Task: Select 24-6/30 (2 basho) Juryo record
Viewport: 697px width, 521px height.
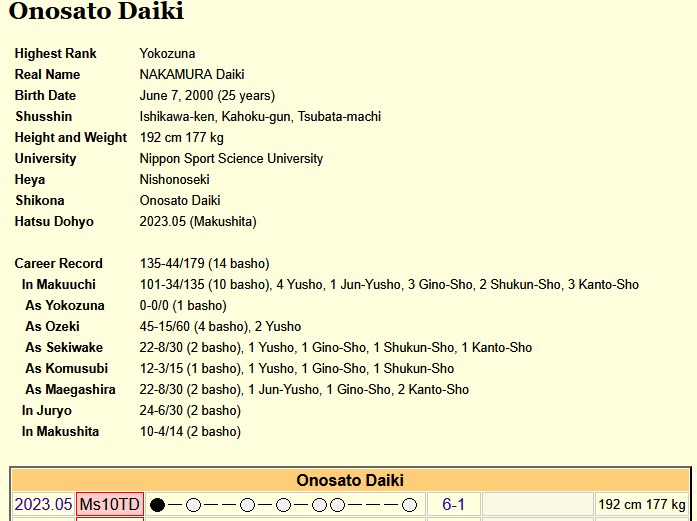Action: (190, 410)
